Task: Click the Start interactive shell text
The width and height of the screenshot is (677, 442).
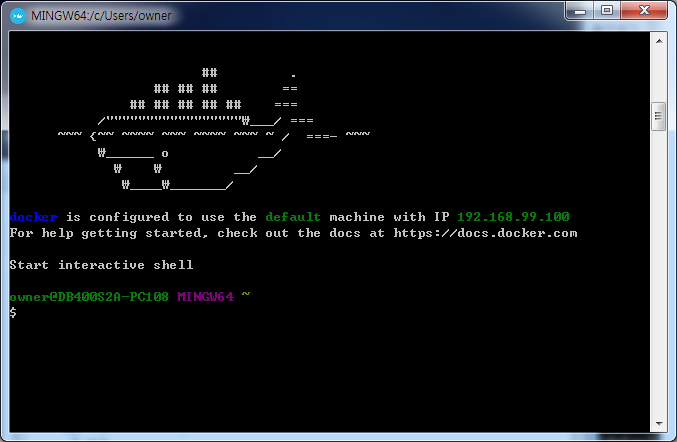Action: pos(101,265)
